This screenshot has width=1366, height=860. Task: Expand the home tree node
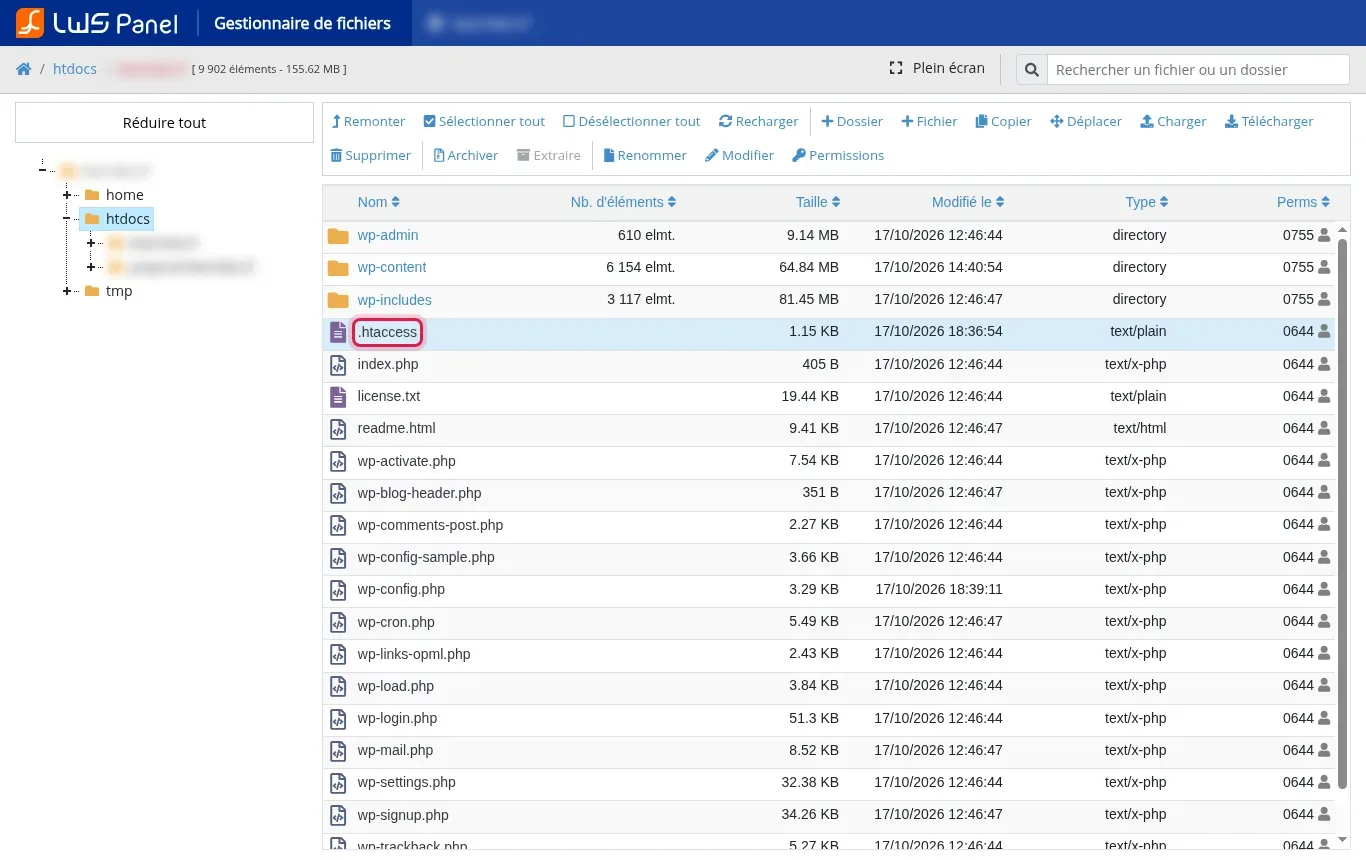click(67, 194)
